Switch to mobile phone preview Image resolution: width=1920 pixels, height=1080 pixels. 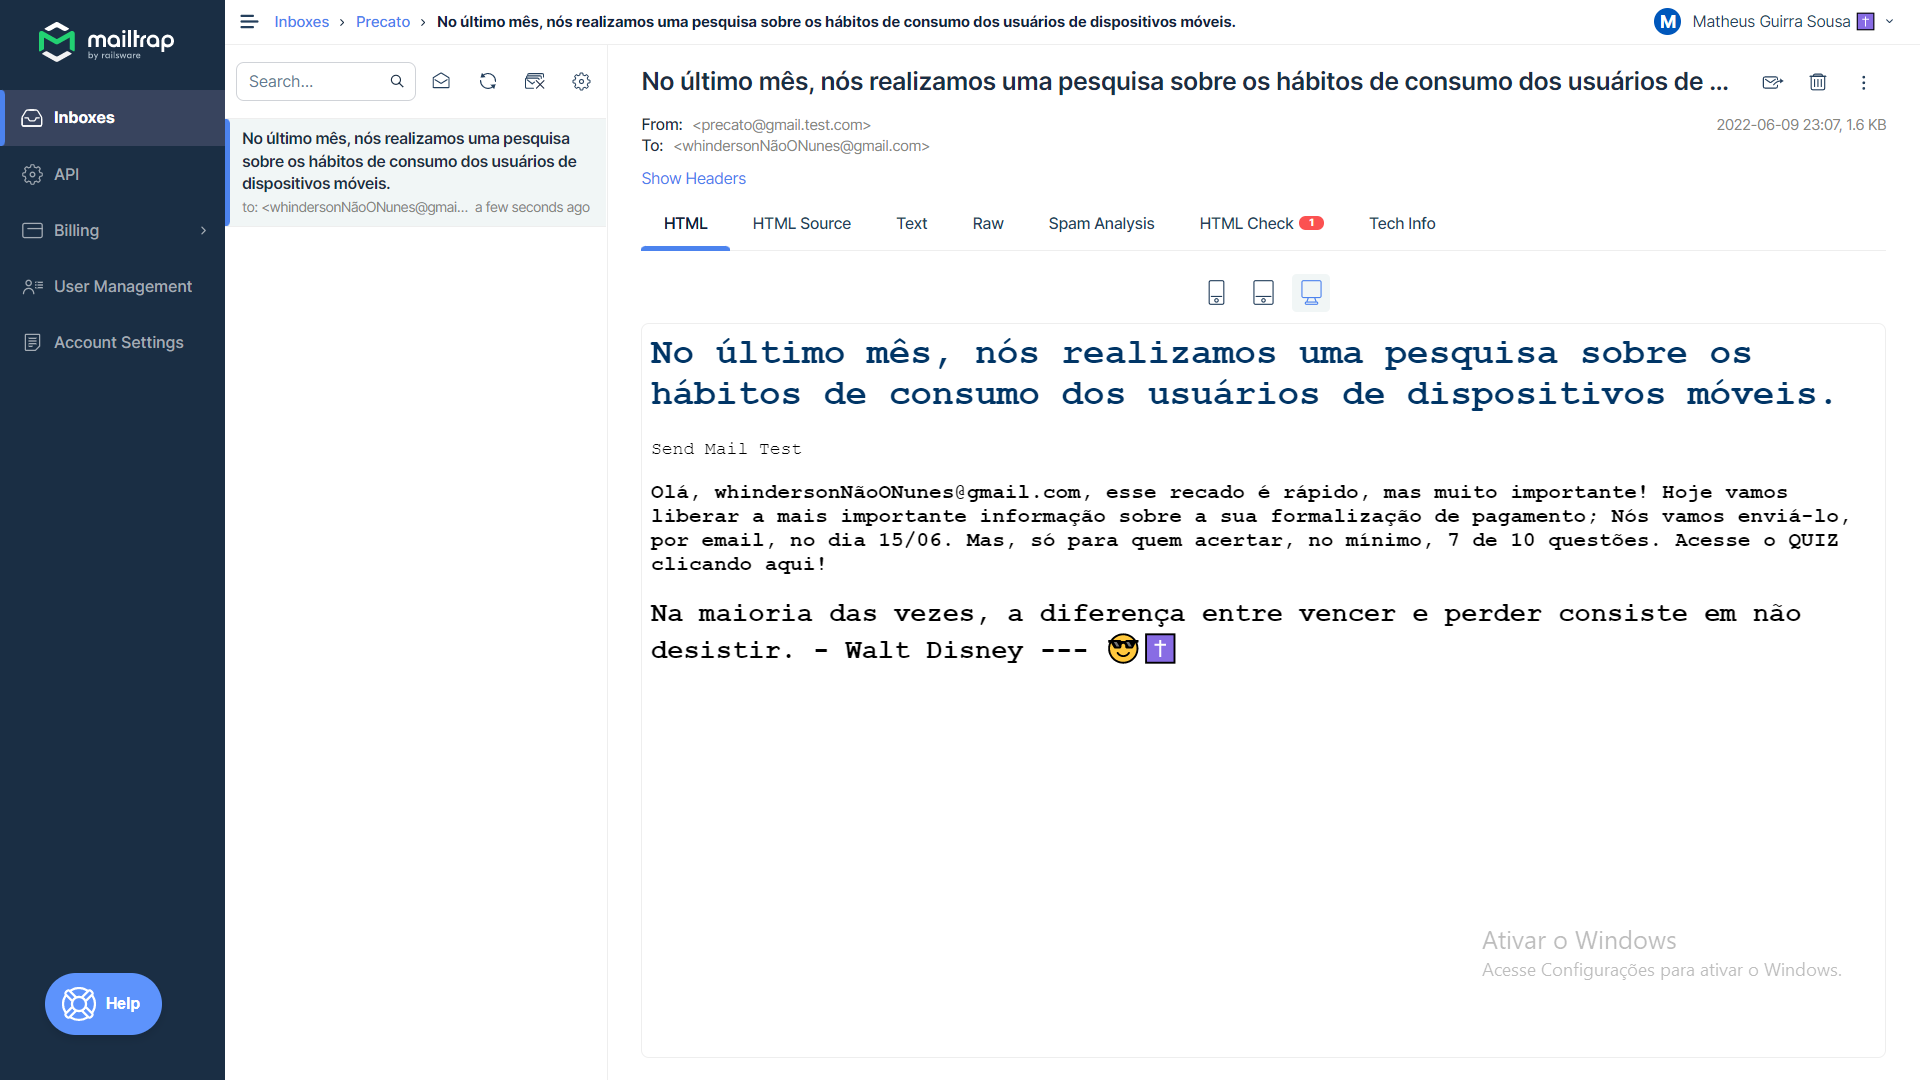1216,292
